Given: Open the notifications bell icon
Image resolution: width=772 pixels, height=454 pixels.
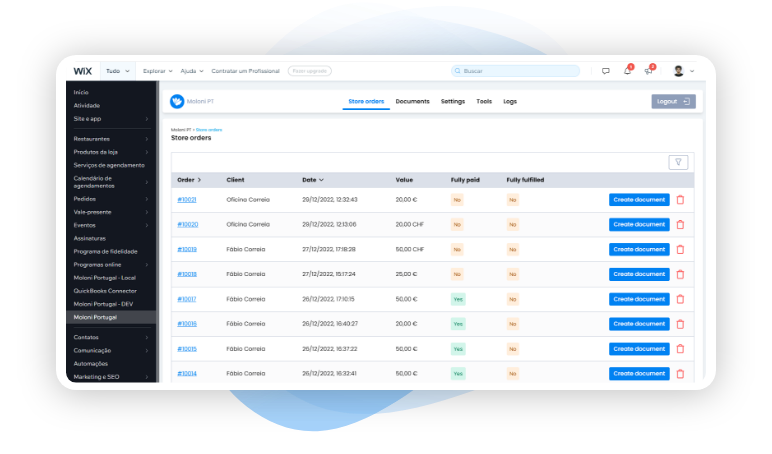Looking at the screenshot, I should [x=628, y=71].
